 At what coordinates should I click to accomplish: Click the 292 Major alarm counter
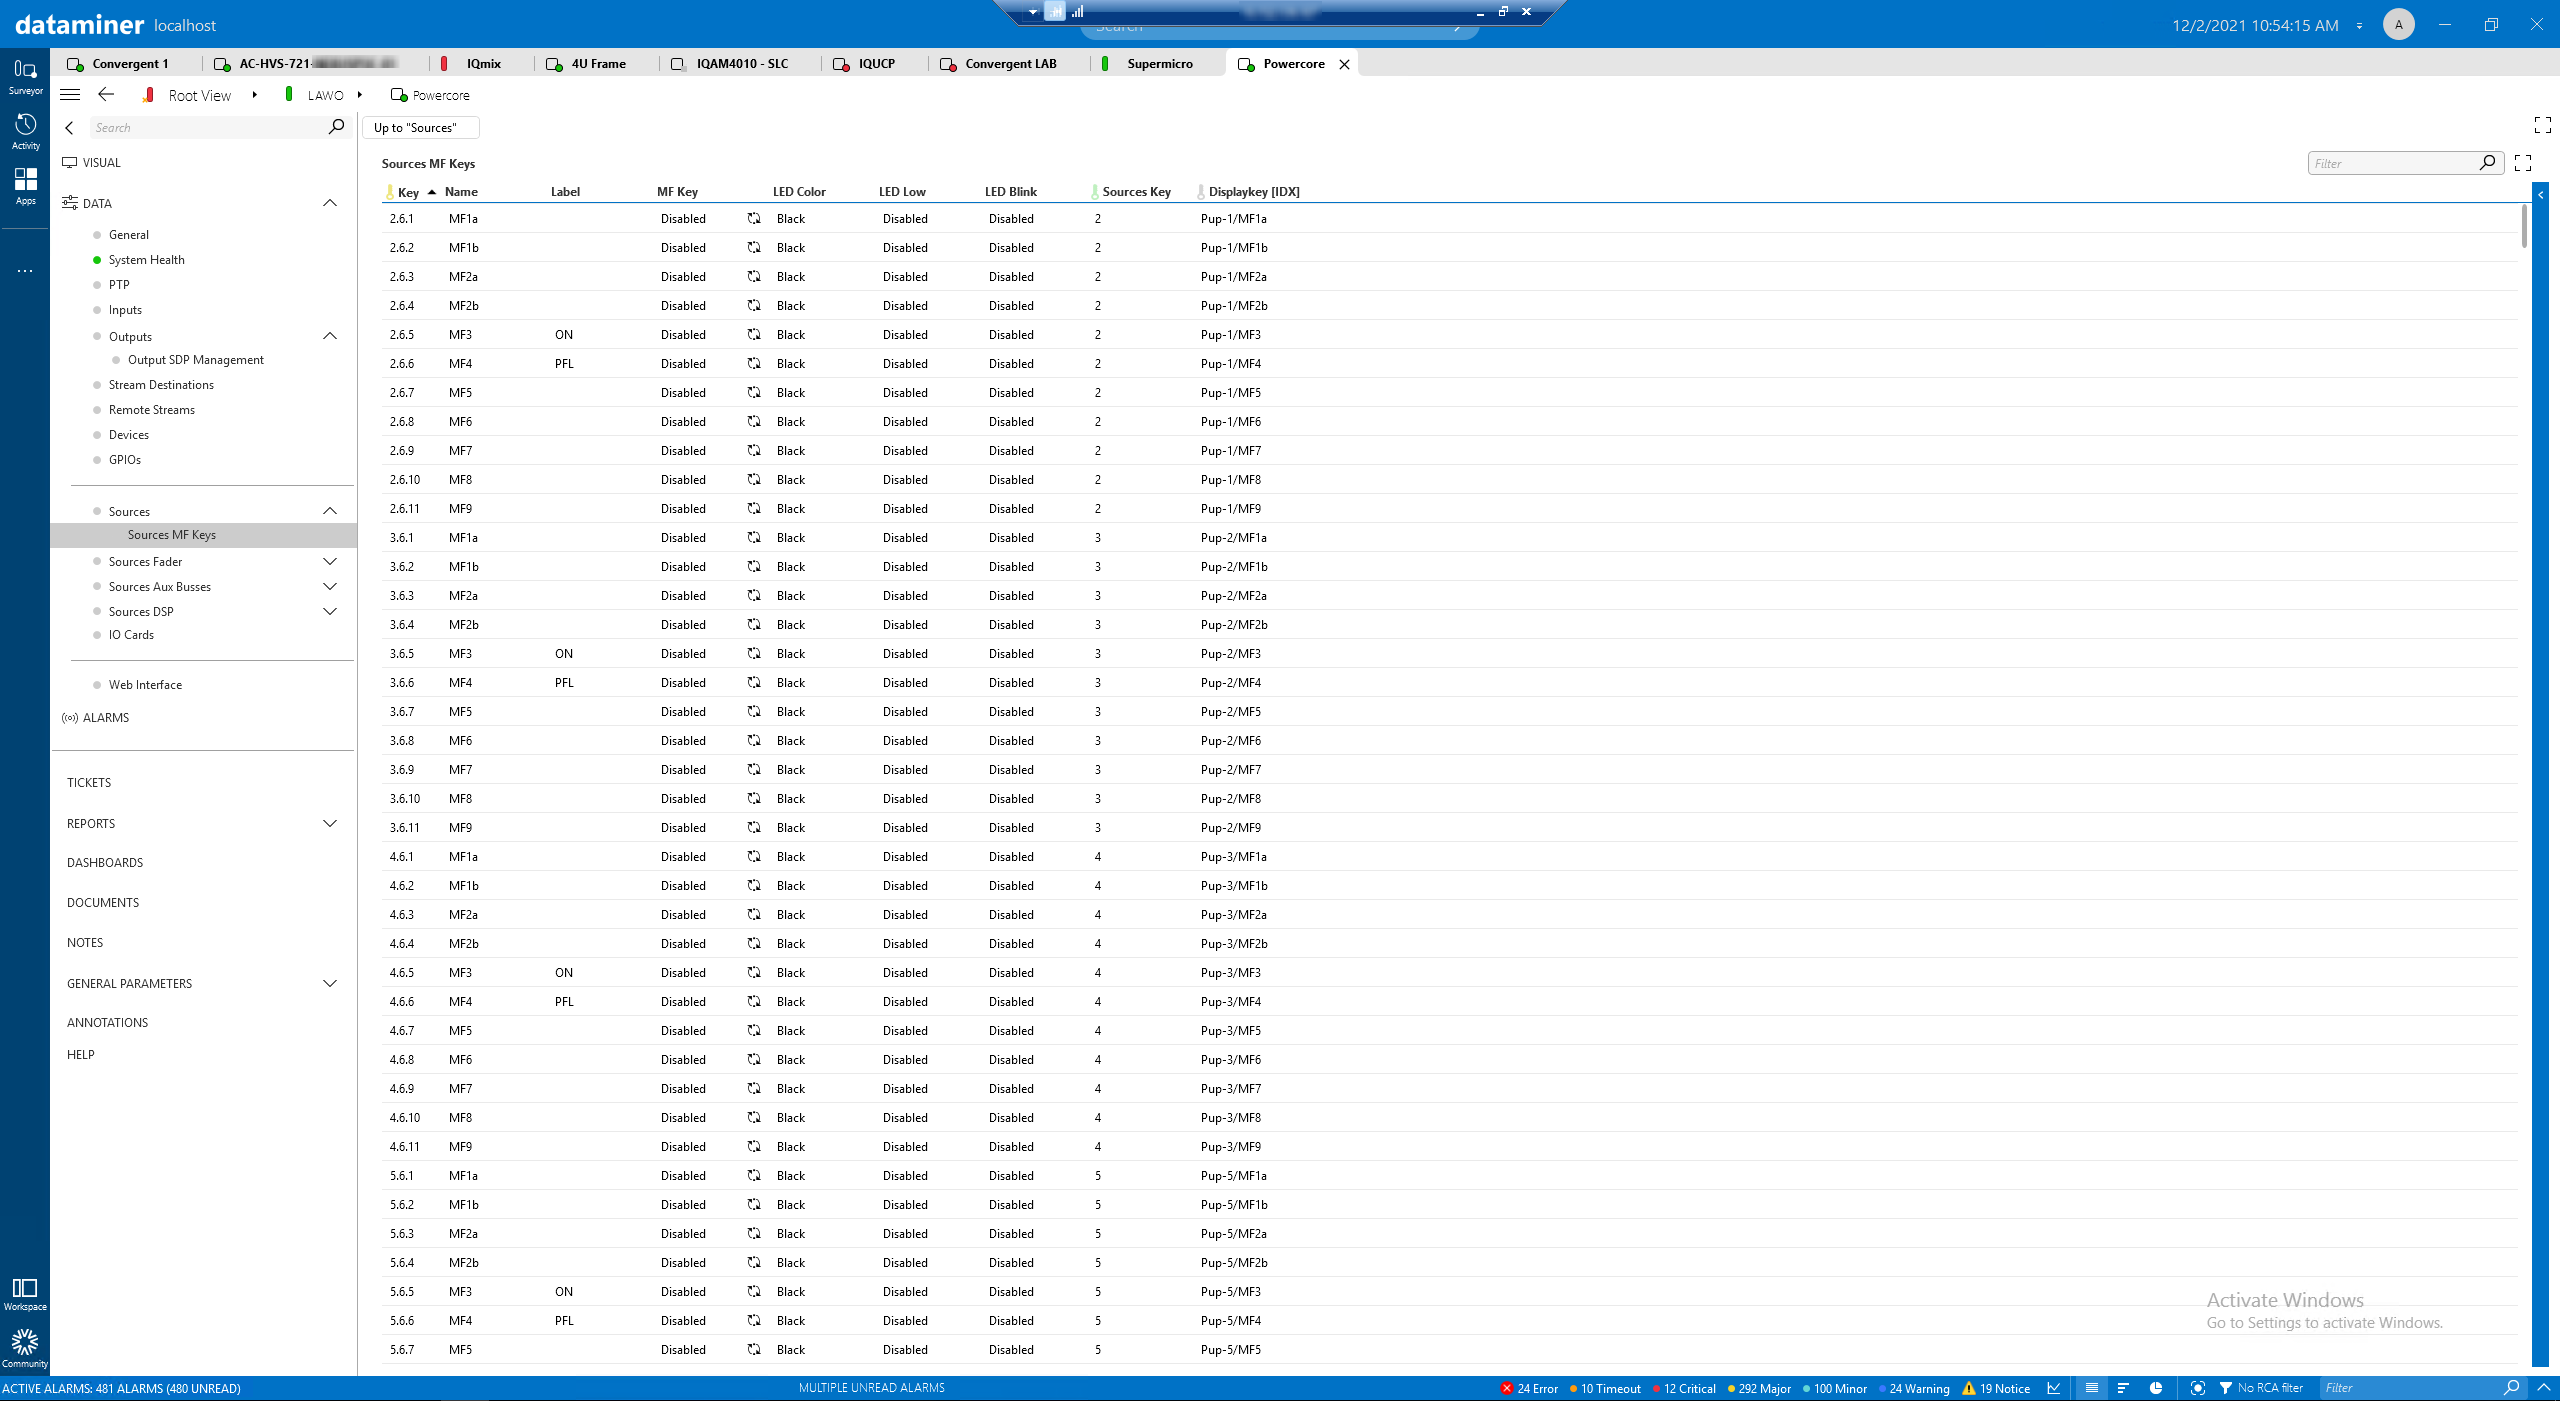click(1759, 1388)
